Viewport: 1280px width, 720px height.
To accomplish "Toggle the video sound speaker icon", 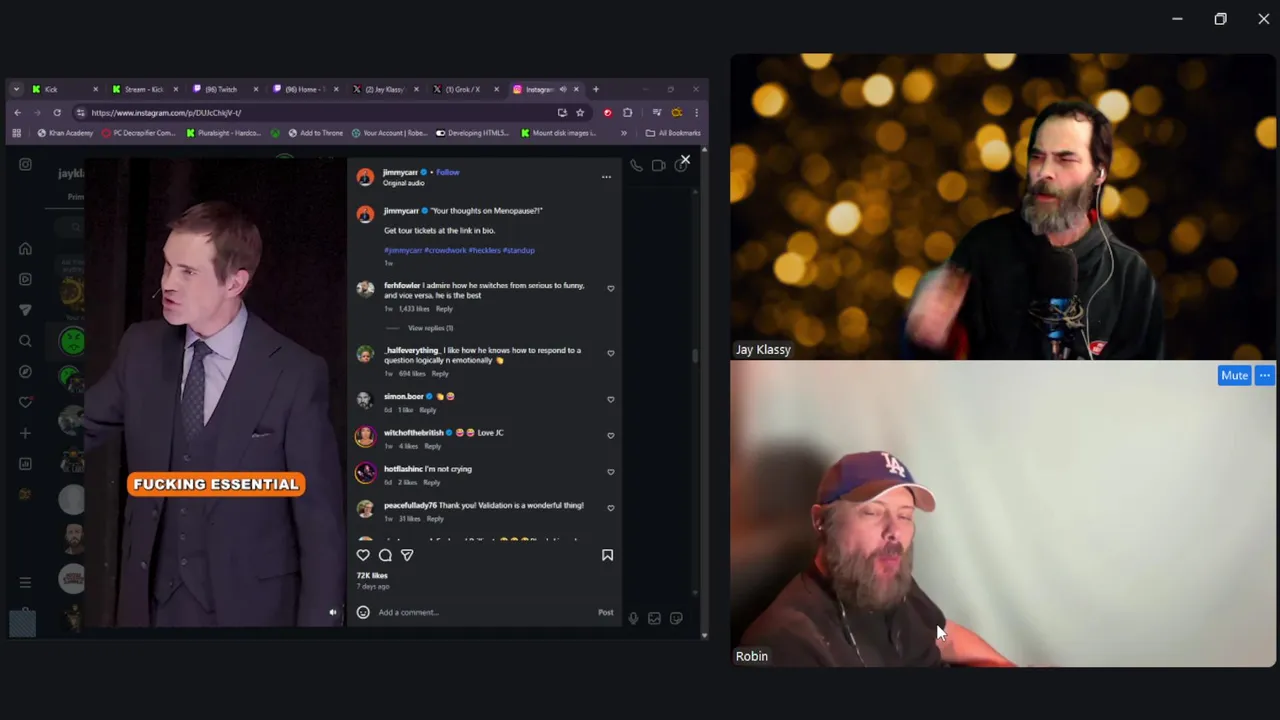I will (x=333, y=612).
